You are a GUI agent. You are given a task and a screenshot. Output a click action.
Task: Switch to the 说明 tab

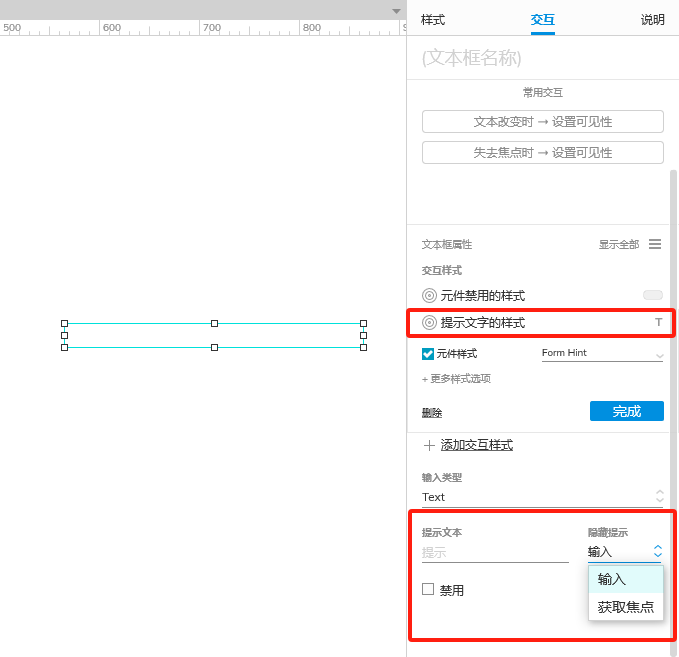click(652, 20)
